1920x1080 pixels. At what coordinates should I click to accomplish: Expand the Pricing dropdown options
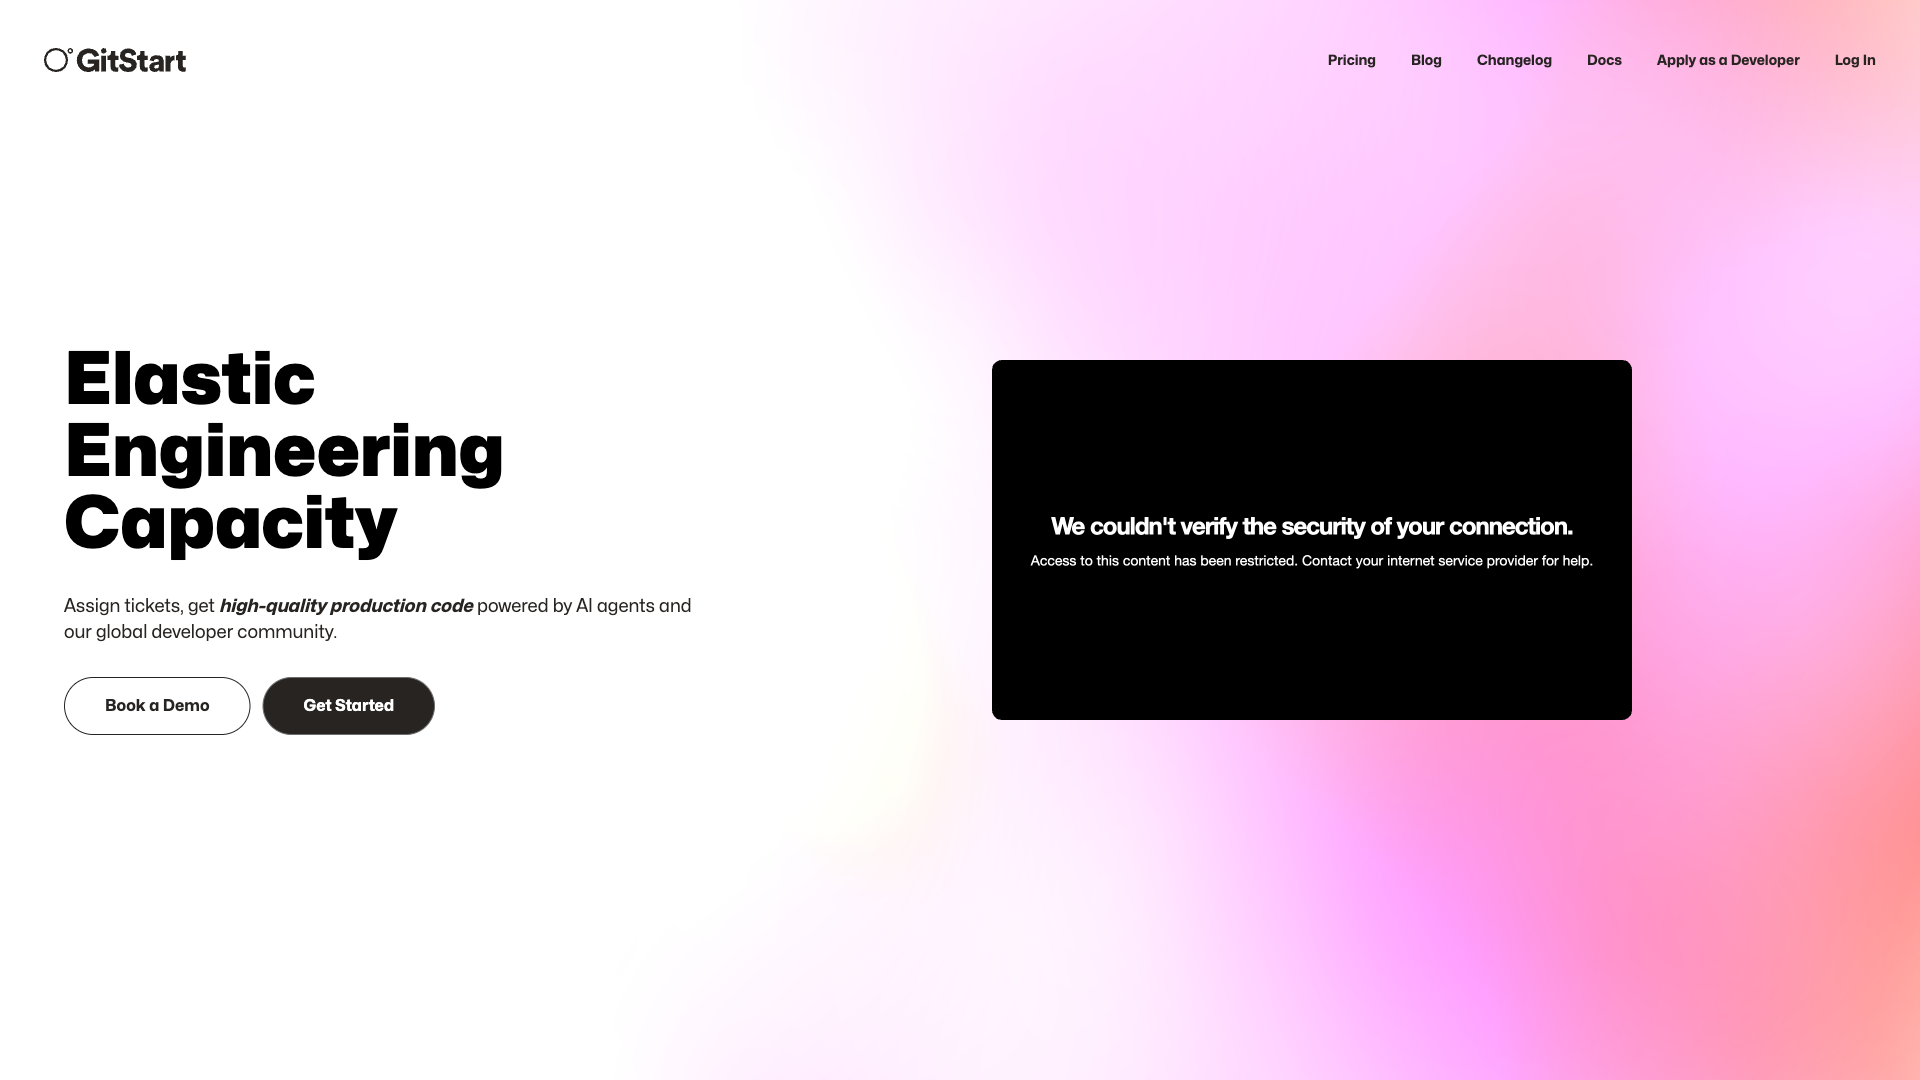[1350, 59]
